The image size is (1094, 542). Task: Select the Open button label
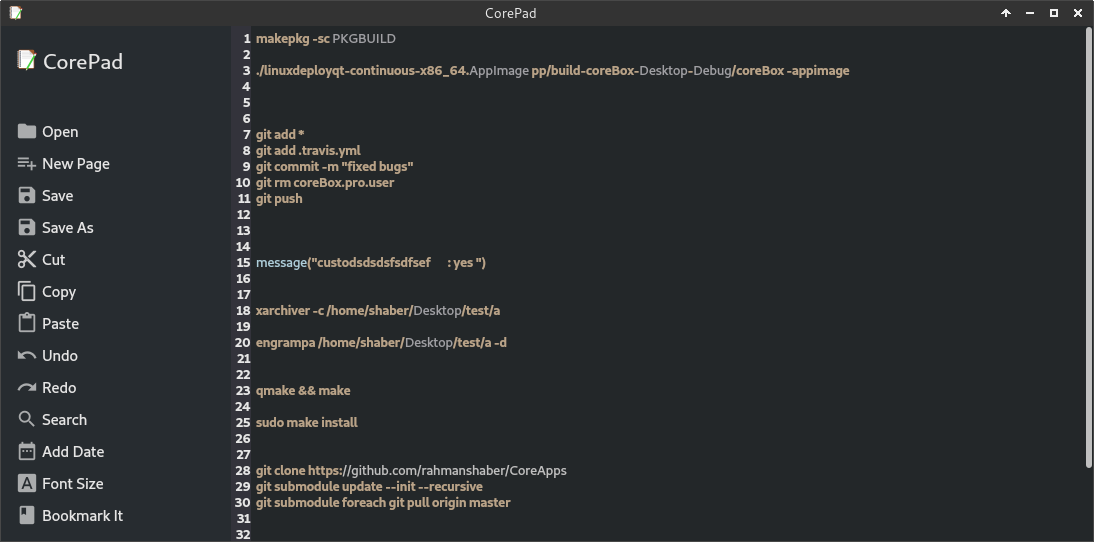tap(60, 132)
